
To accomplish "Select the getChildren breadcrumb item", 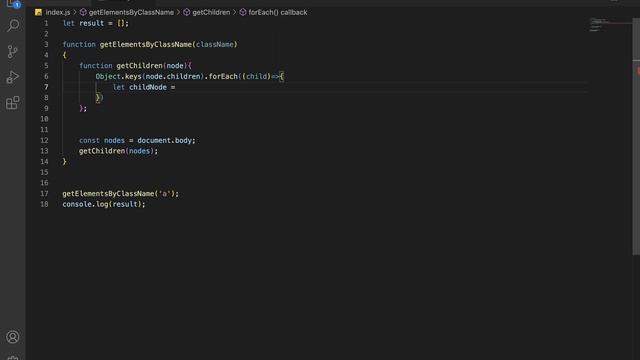I will click(x=211, y=12).
